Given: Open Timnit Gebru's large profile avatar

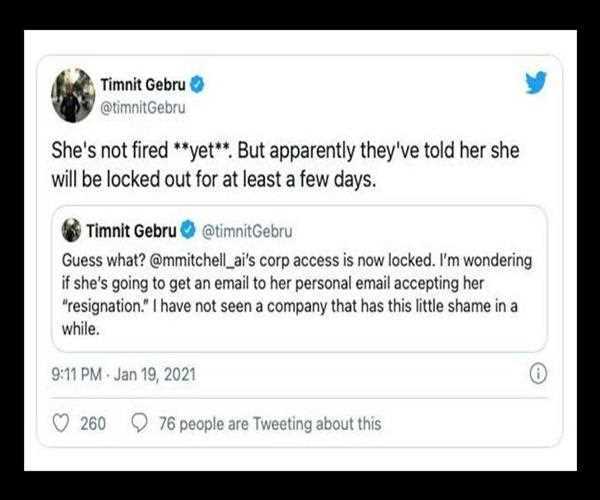Looking at the screenshot, I should coord(72,95).
